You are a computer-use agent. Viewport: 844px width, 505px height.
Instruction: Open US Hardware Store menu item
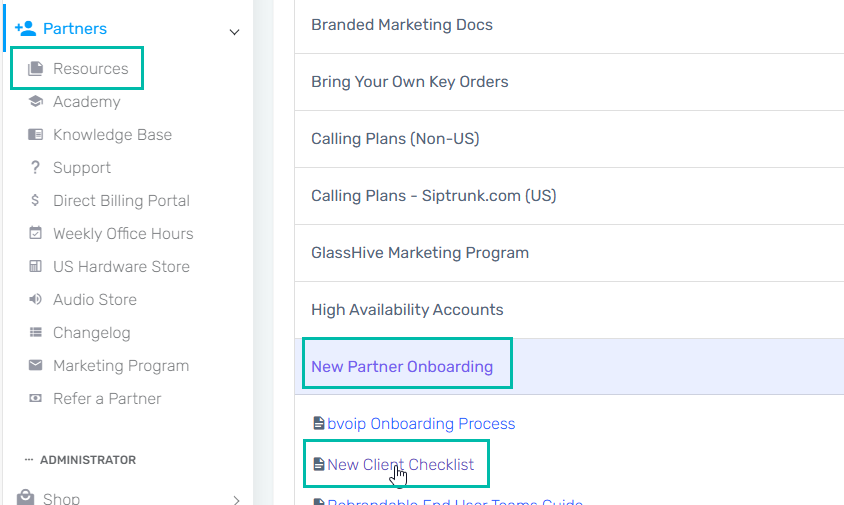tap(121, 266)
